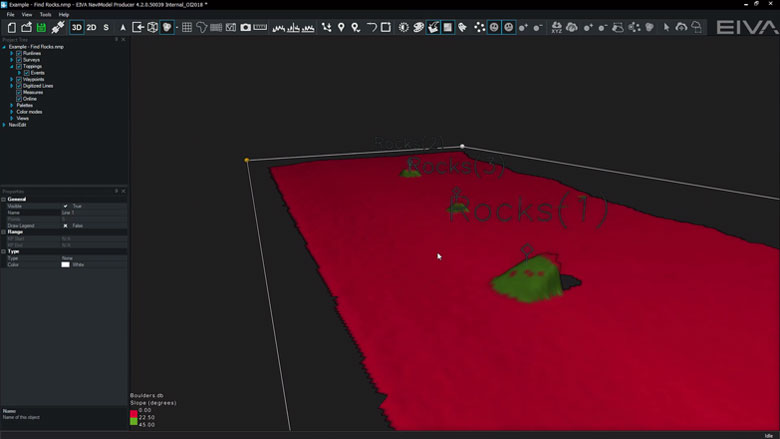Toggle the Digitized Lines checkbox
Image resolution: width=780 pixels, height=439 pixels.
pyautogui.click(x=19, y=86)
